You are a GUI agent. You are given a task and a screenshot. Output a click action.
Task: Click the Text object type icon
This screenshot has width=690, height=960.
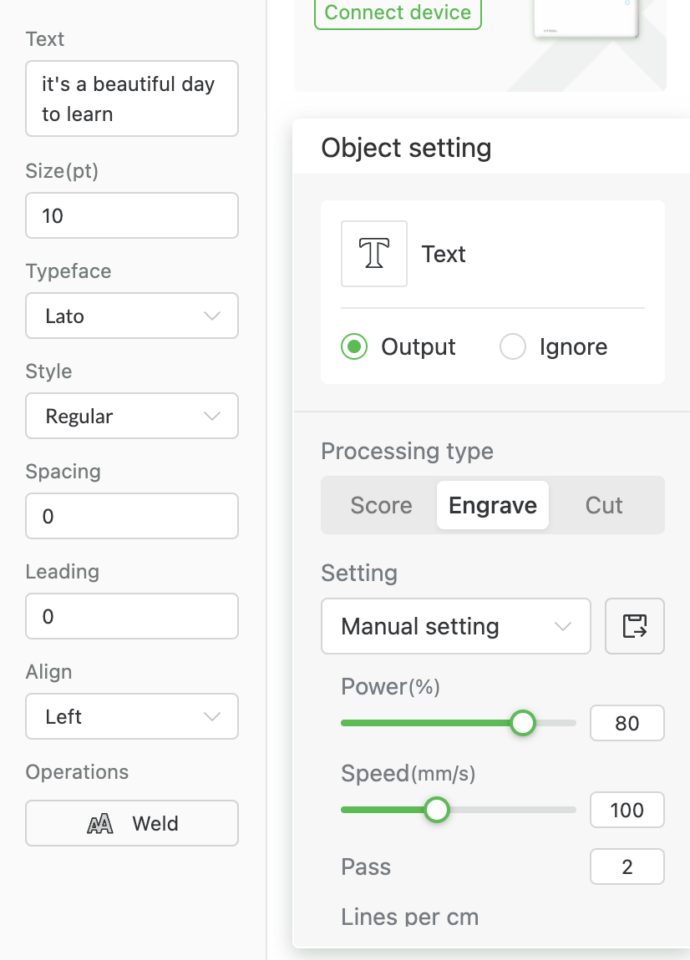tap(374, 254)
